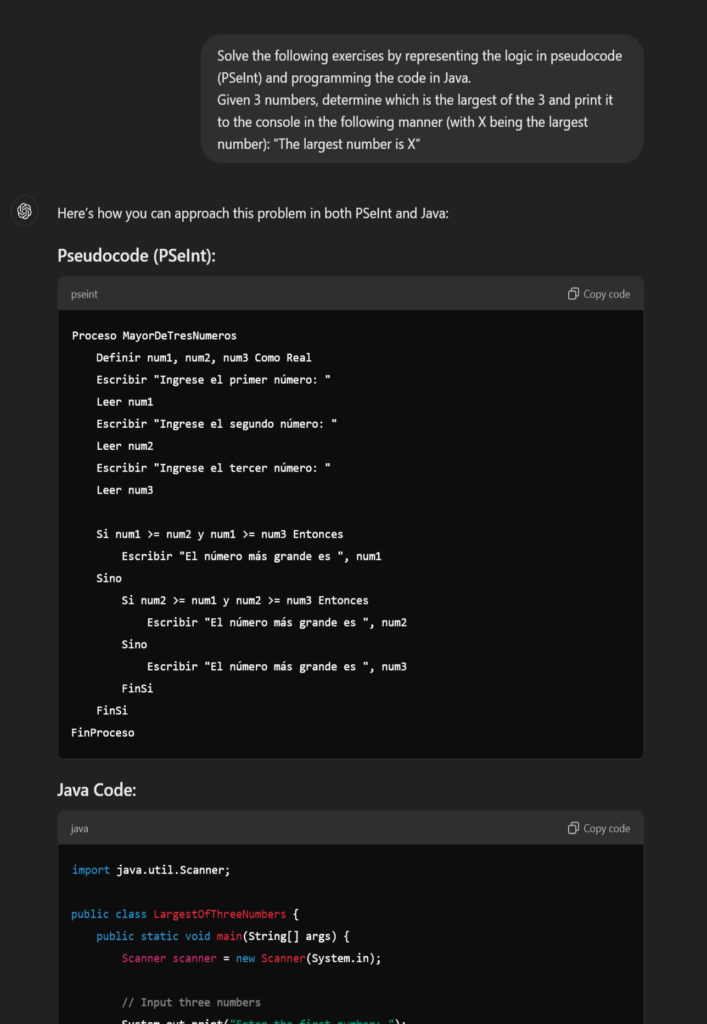Click the copy icon in the java code block
The width and height of the screenshot is (707, 1024).
click(573, 828)
